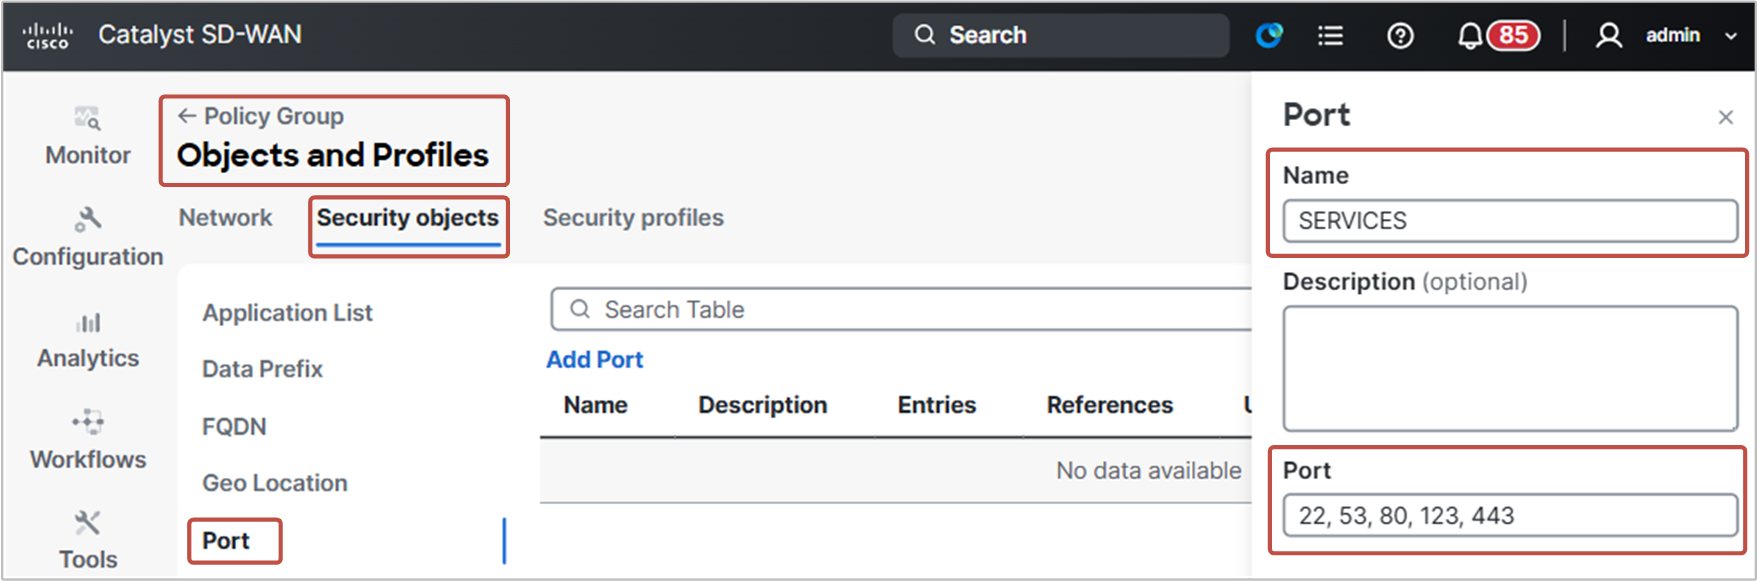Select Application List in sidebar
Screen dimensions: 1758x581
click(287, 313)
